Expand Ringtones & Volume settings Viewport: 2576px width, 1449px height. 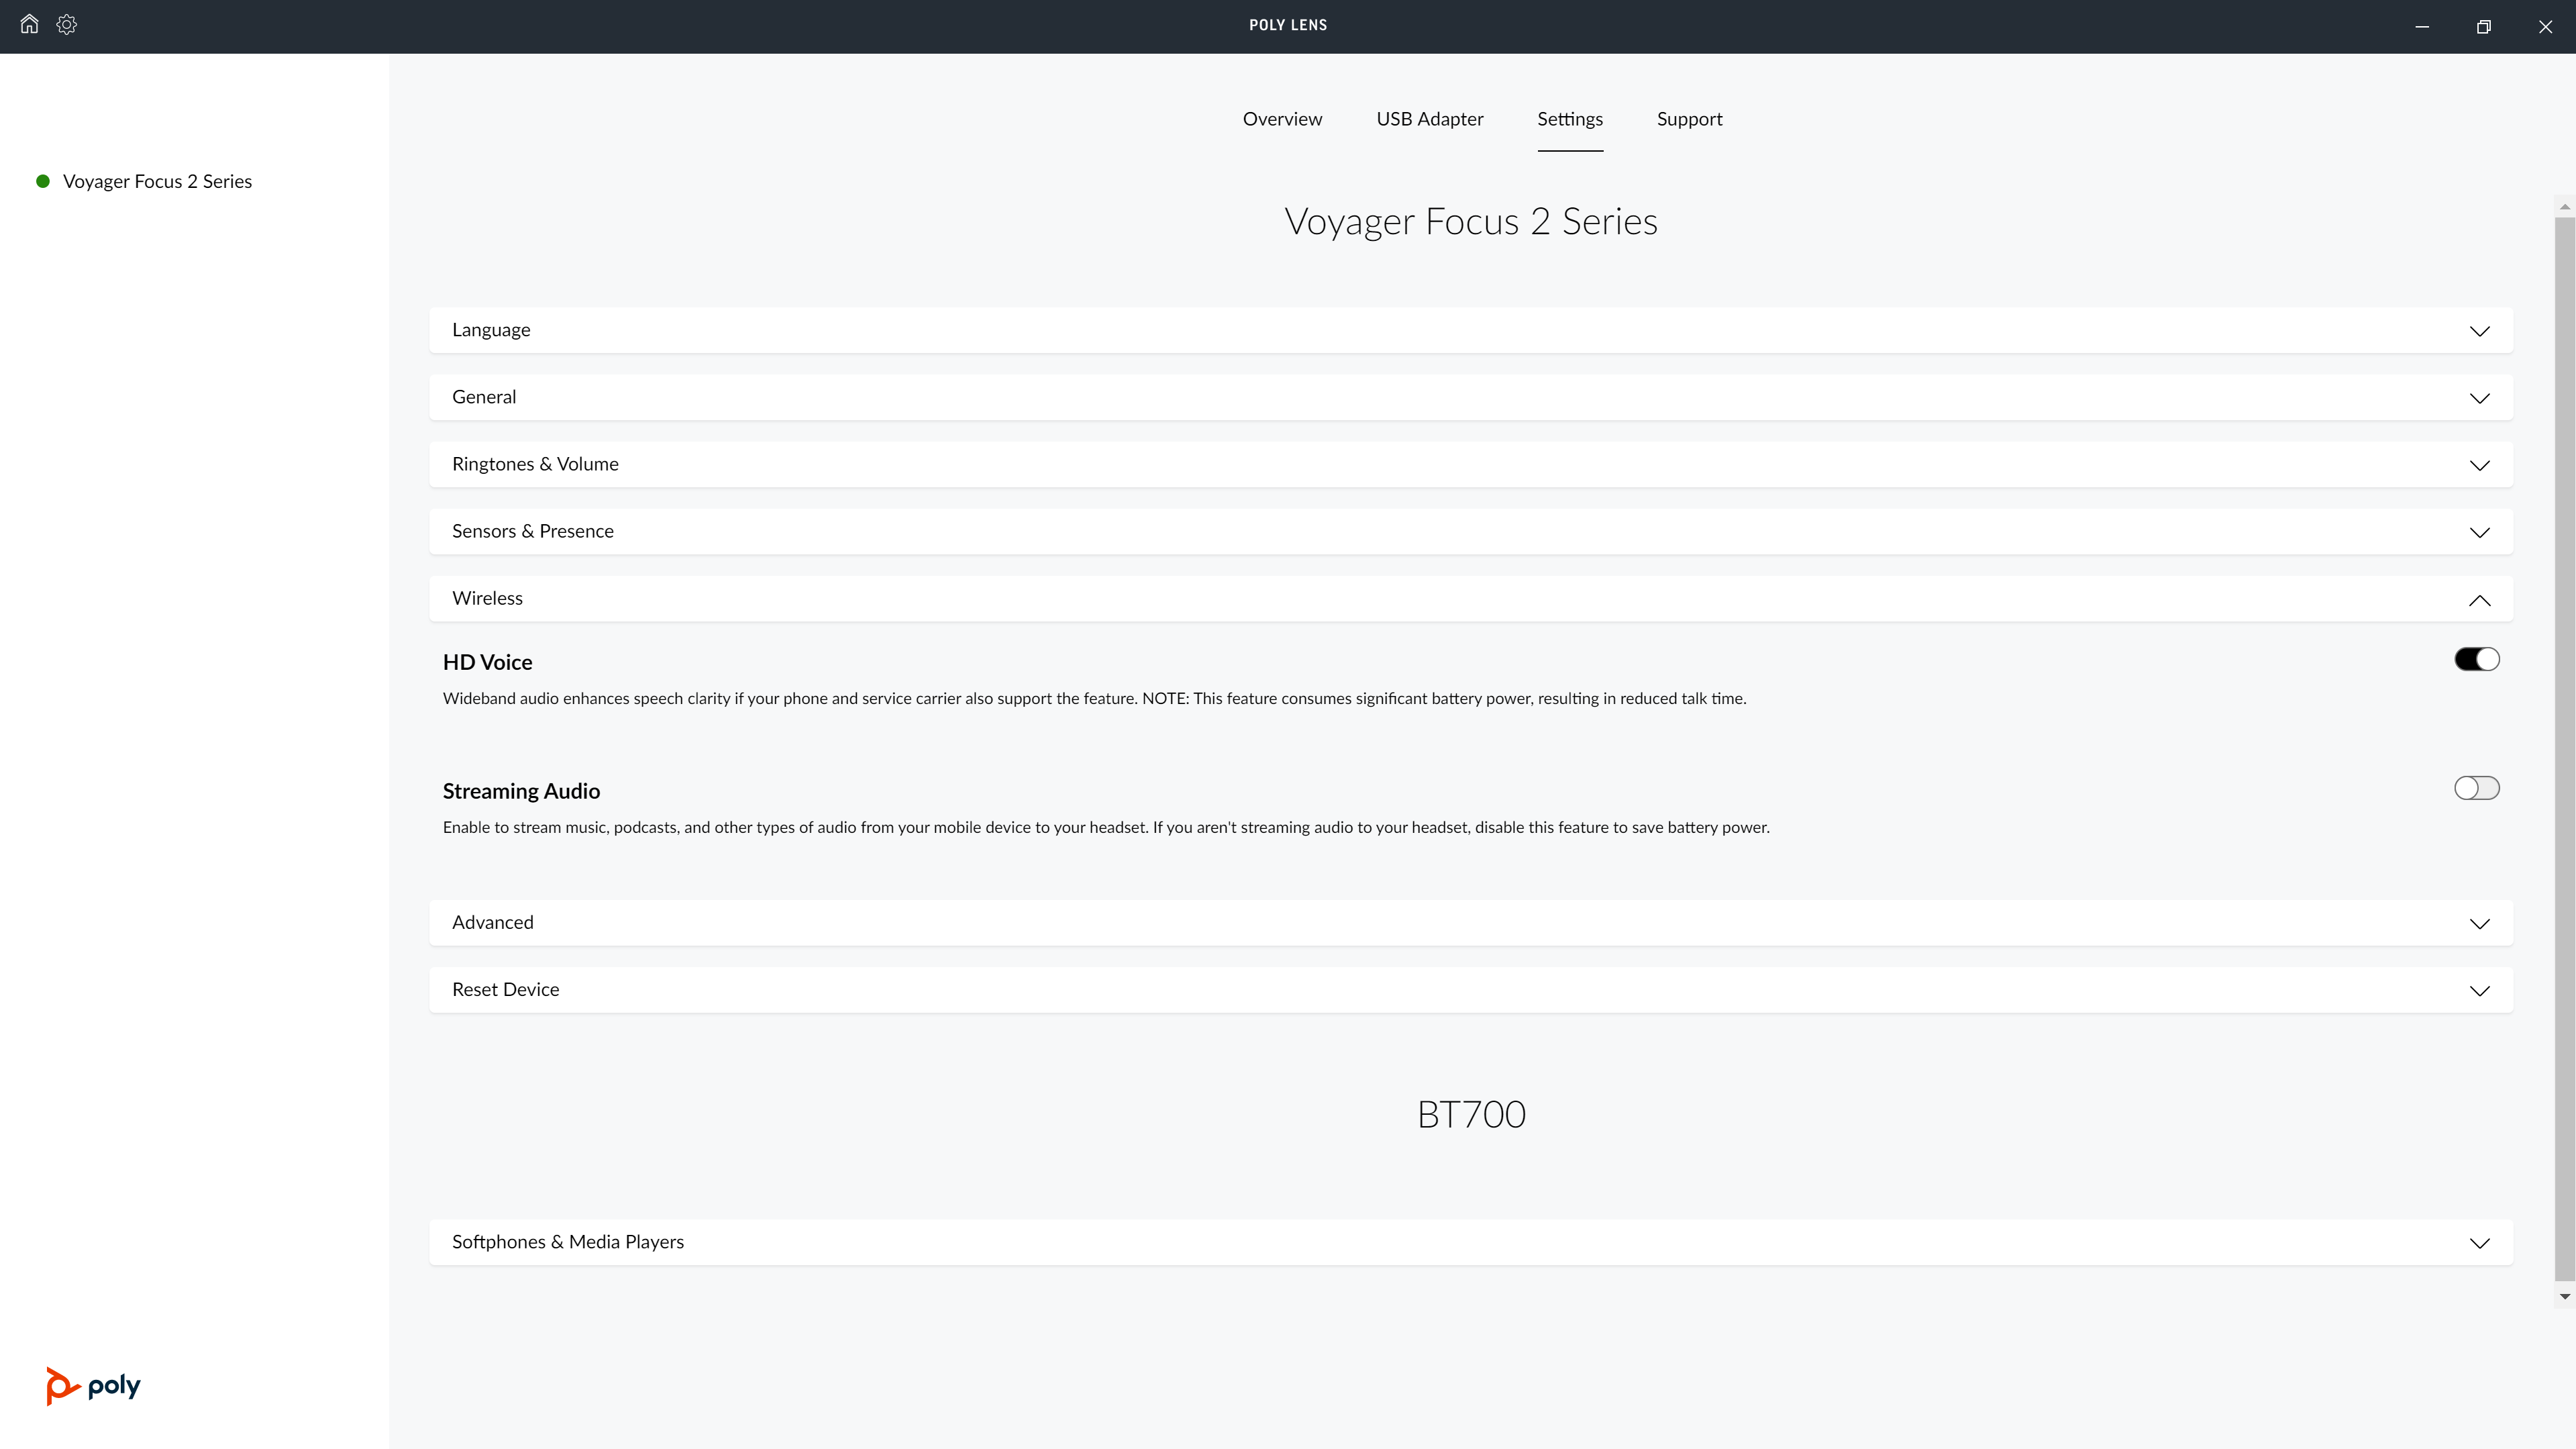(2479, 465)
